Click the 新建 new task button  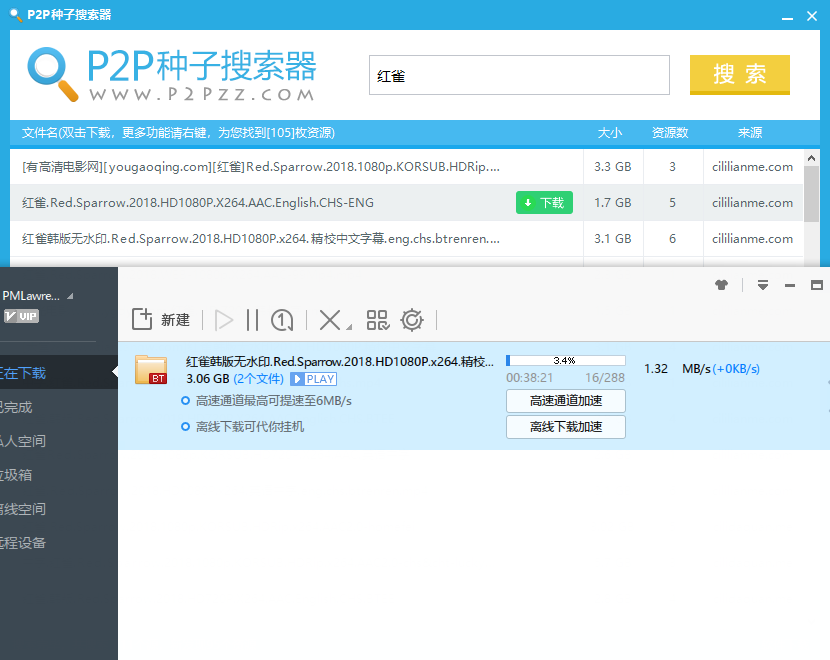coord(160,320)
